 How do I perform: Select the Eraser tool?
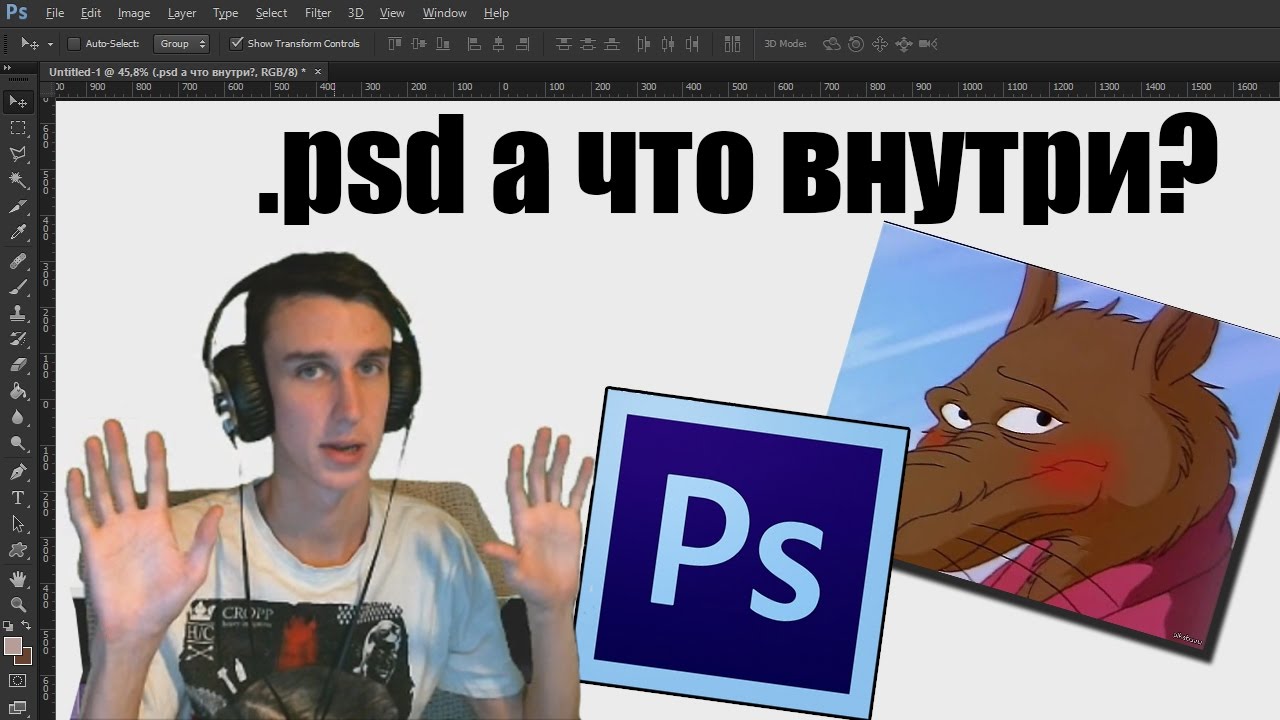click(18, 365)
